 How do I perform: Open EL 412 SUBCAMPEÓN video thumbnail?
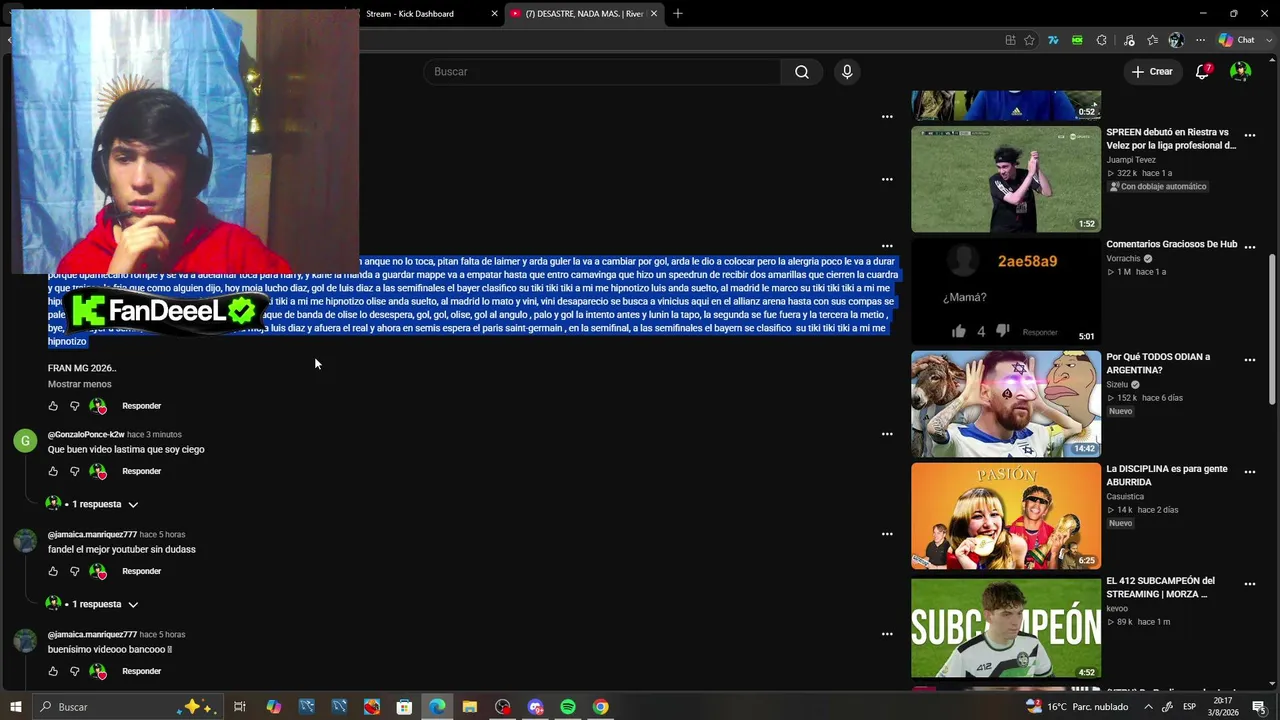point(1006,628)
